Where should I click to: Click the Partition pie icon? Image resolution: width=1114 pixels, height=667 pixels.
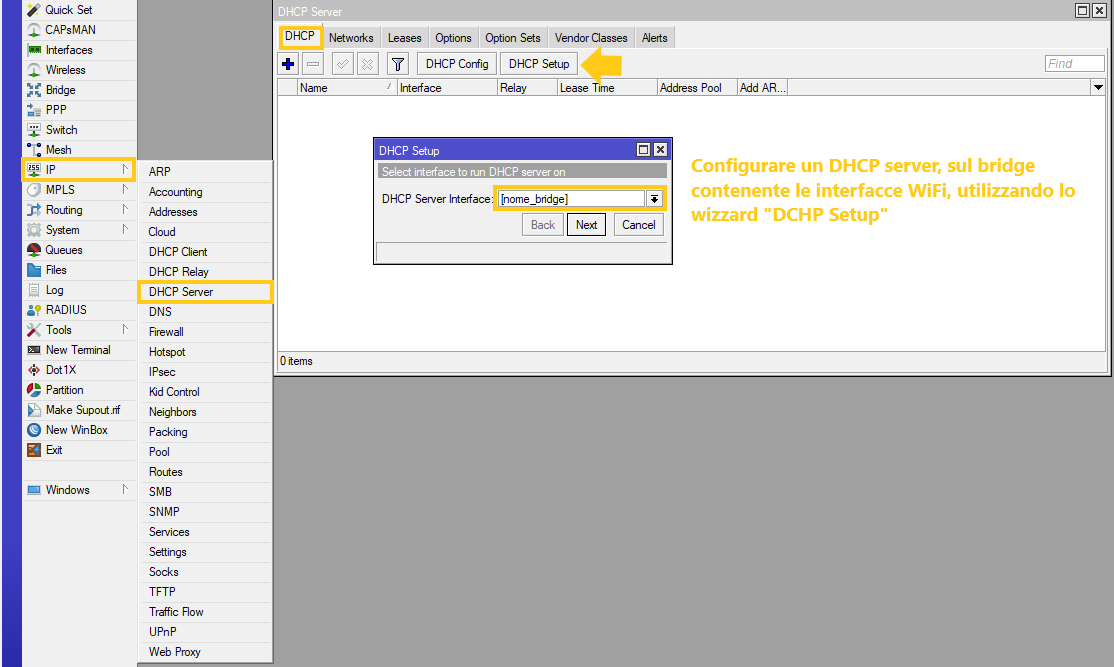(33, 390)
